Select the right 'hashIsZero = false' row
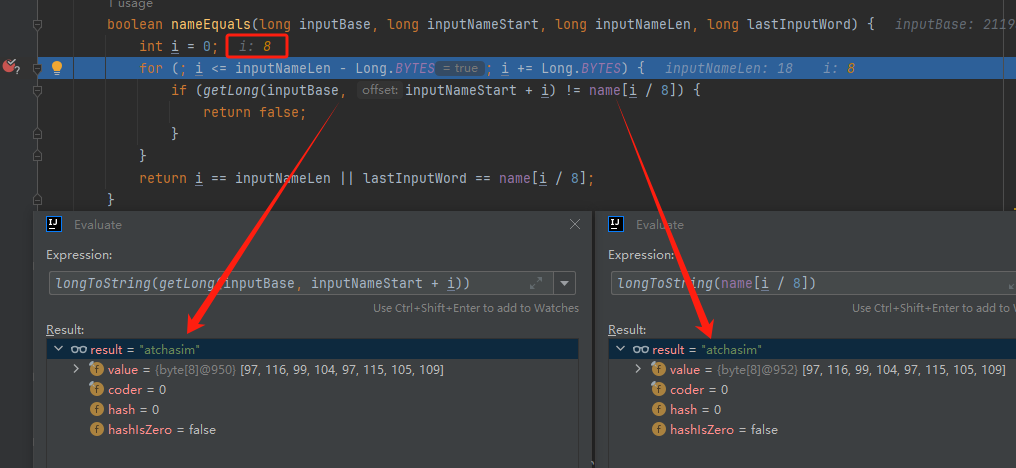The image size is (1016, 468). click(x=813, y=430)
